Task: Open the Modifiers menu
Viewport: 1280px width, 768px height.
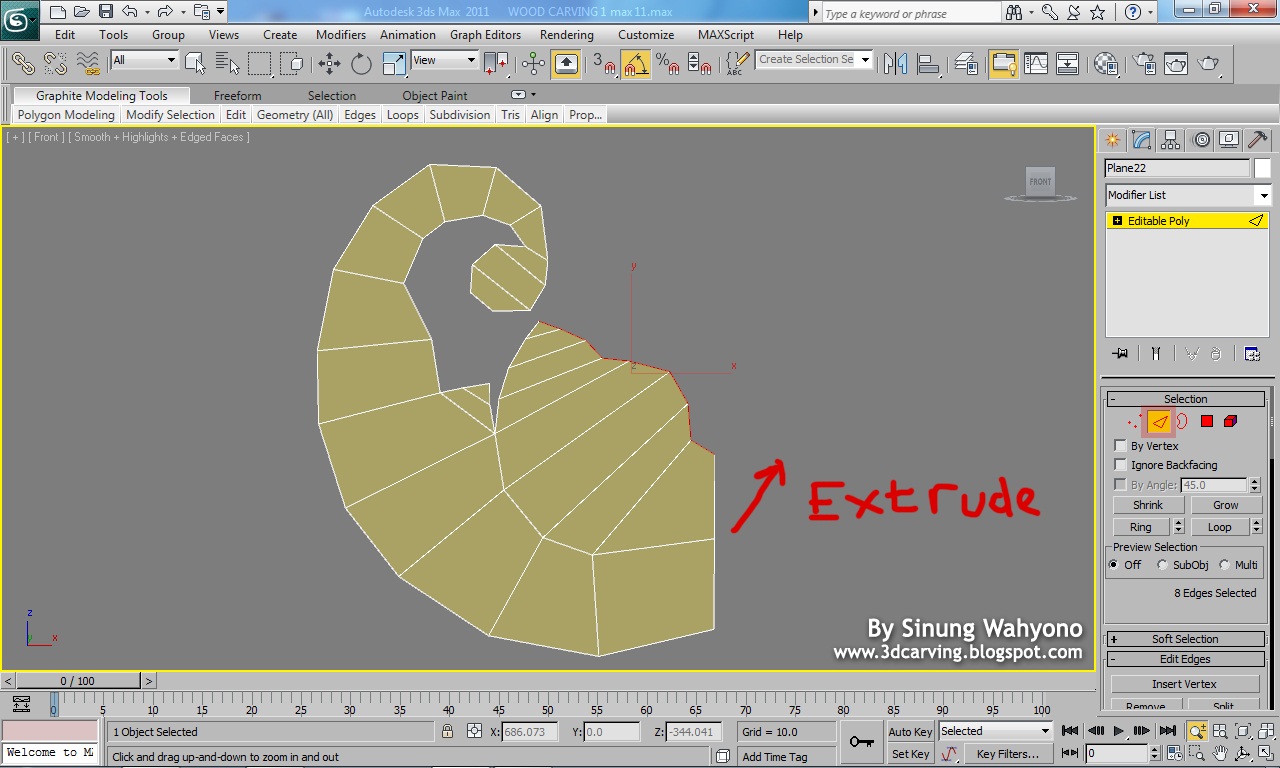Action: (341, 34)
